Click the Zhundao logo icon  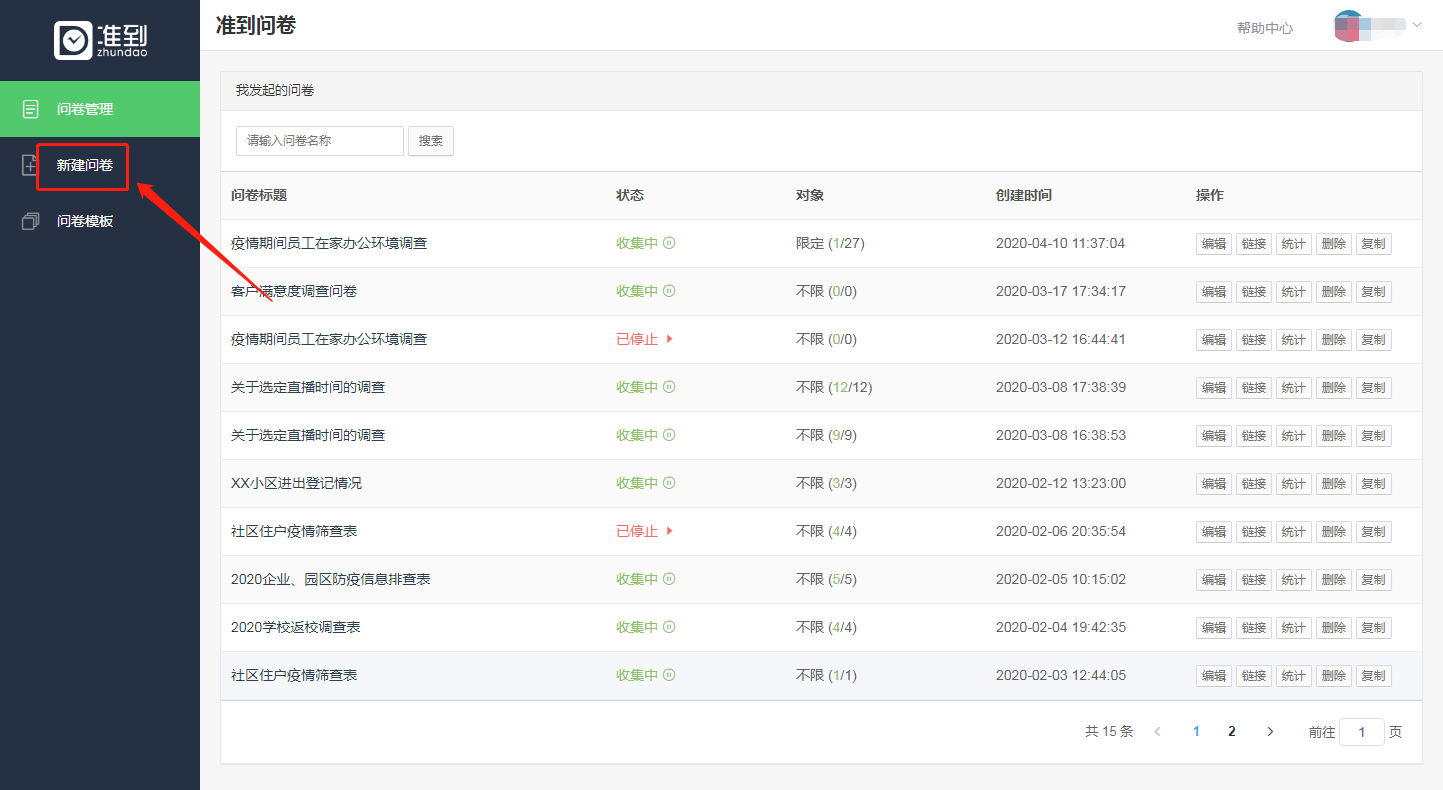tap(73, 40)
